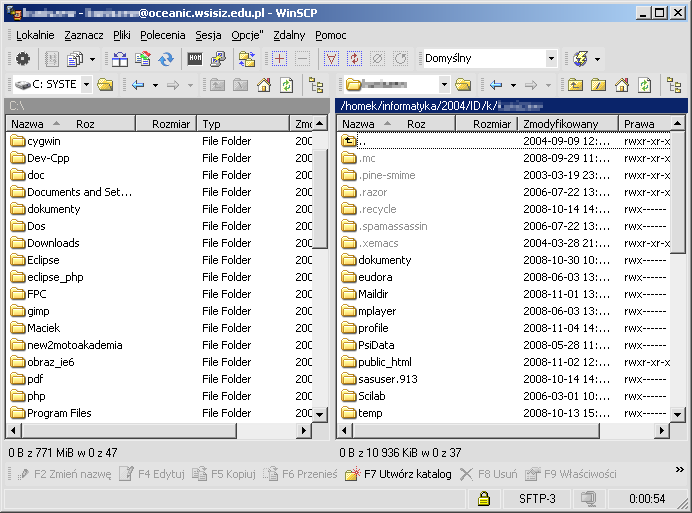Go to local home directory icon
Image resolution: width=692 pixels, height=513 pixels.
(264, 84)
